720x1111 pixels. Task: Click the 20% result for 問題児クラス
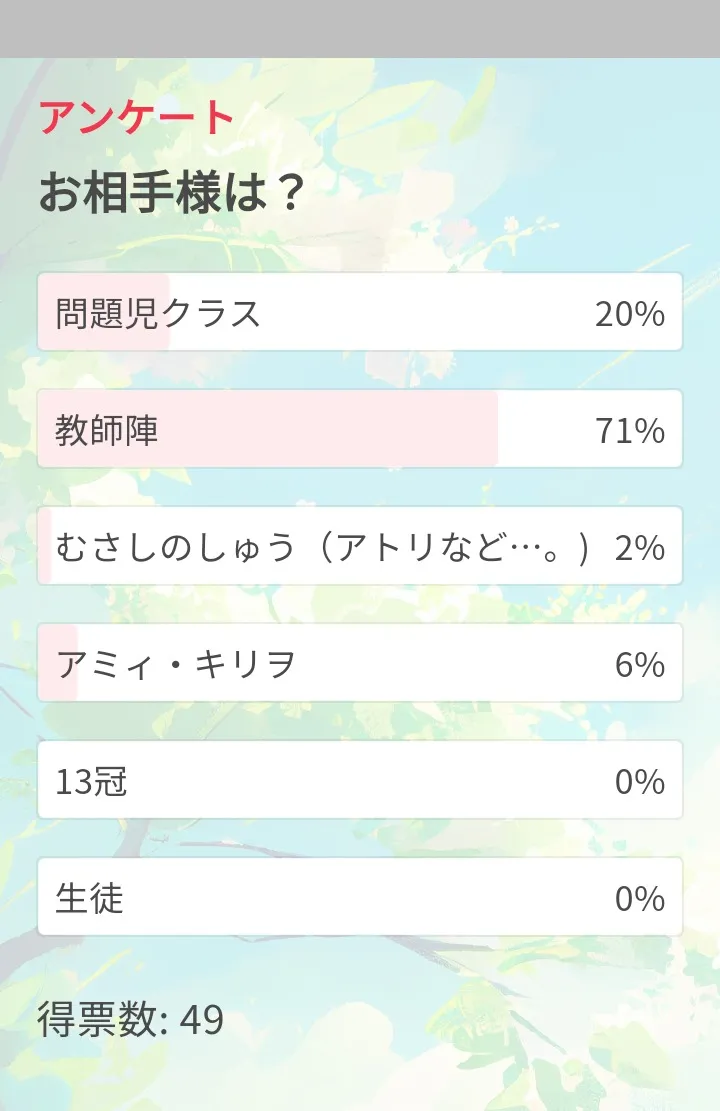[x=630, y=314]
